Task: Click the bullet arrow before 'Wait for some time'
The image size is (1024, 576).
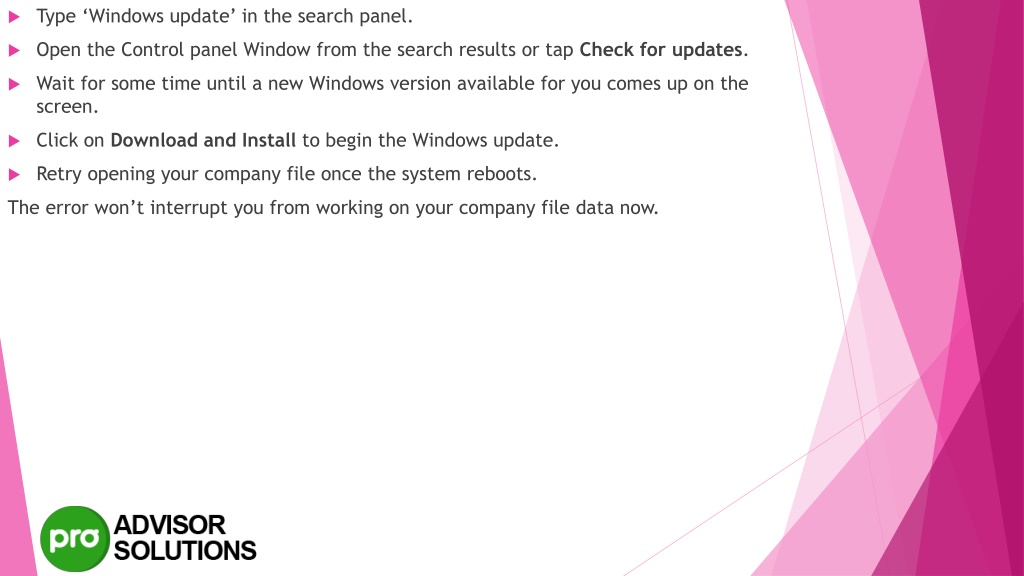Action: [14, 84]
